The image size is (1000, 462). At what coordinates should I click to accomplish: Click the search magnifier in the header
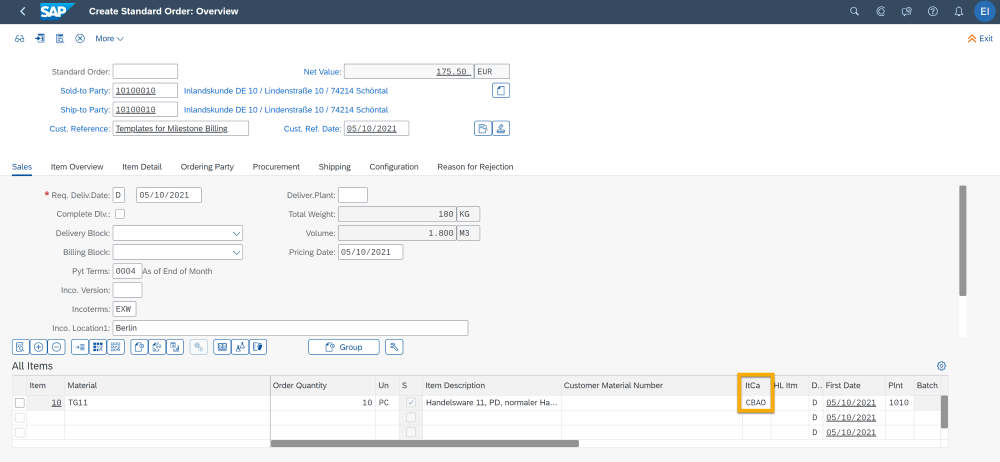point(854,11)
